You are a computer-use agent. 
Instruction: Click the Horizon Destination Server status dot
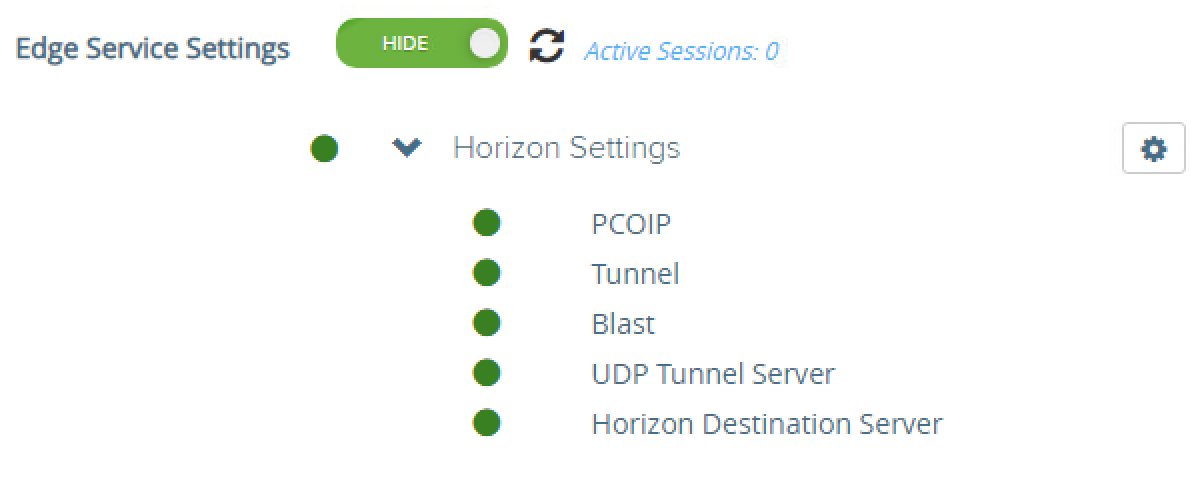click(486, 424)
